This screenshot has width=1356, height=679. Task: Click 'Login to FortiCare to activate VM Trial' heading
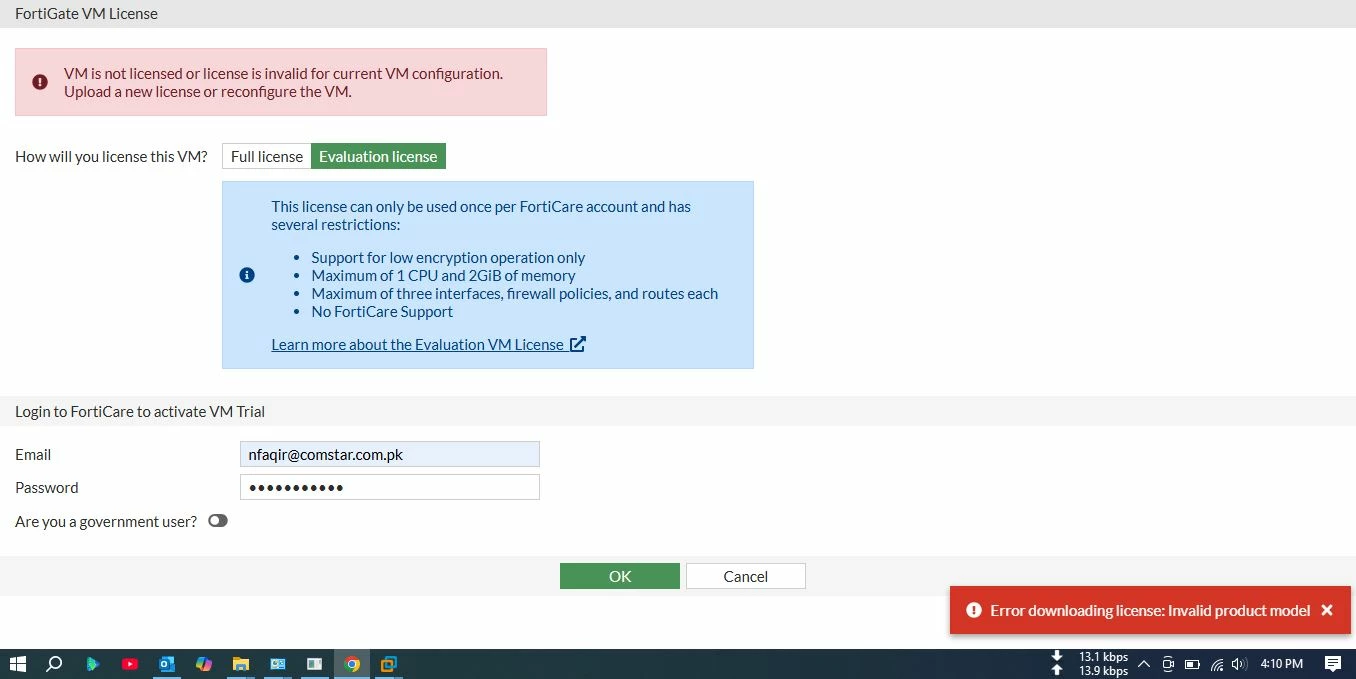140,411
